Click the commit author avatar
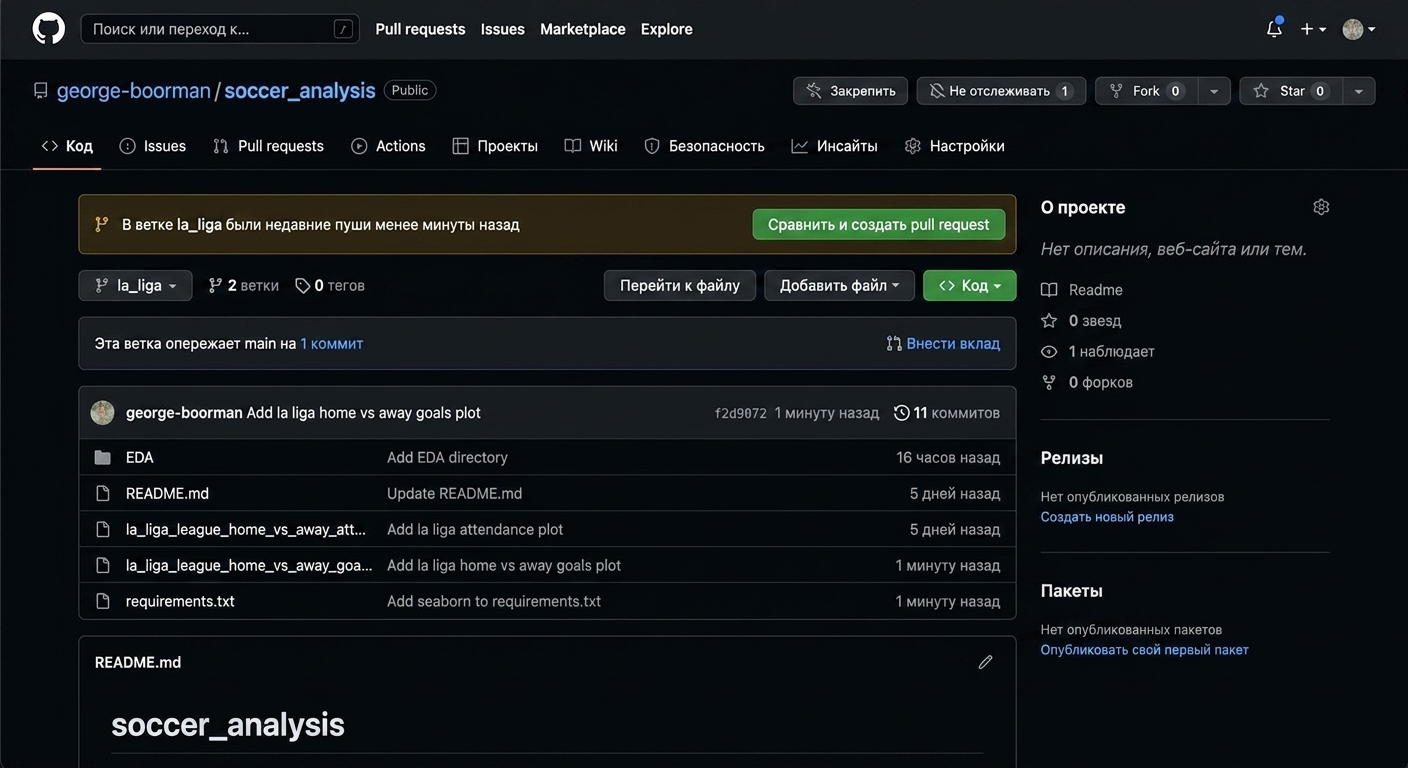 [x=102, y=412]
